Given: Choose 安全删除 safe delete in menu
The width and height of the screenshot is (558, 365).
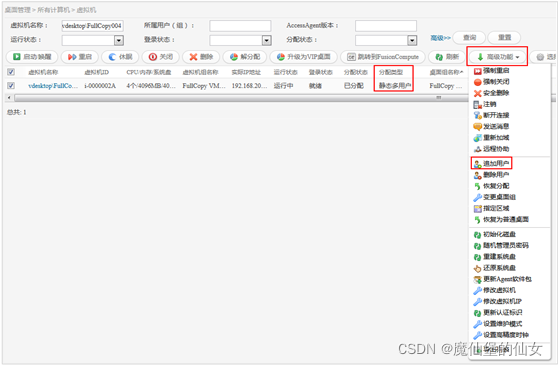Looking at the screenshot, I should pos(491,93).
